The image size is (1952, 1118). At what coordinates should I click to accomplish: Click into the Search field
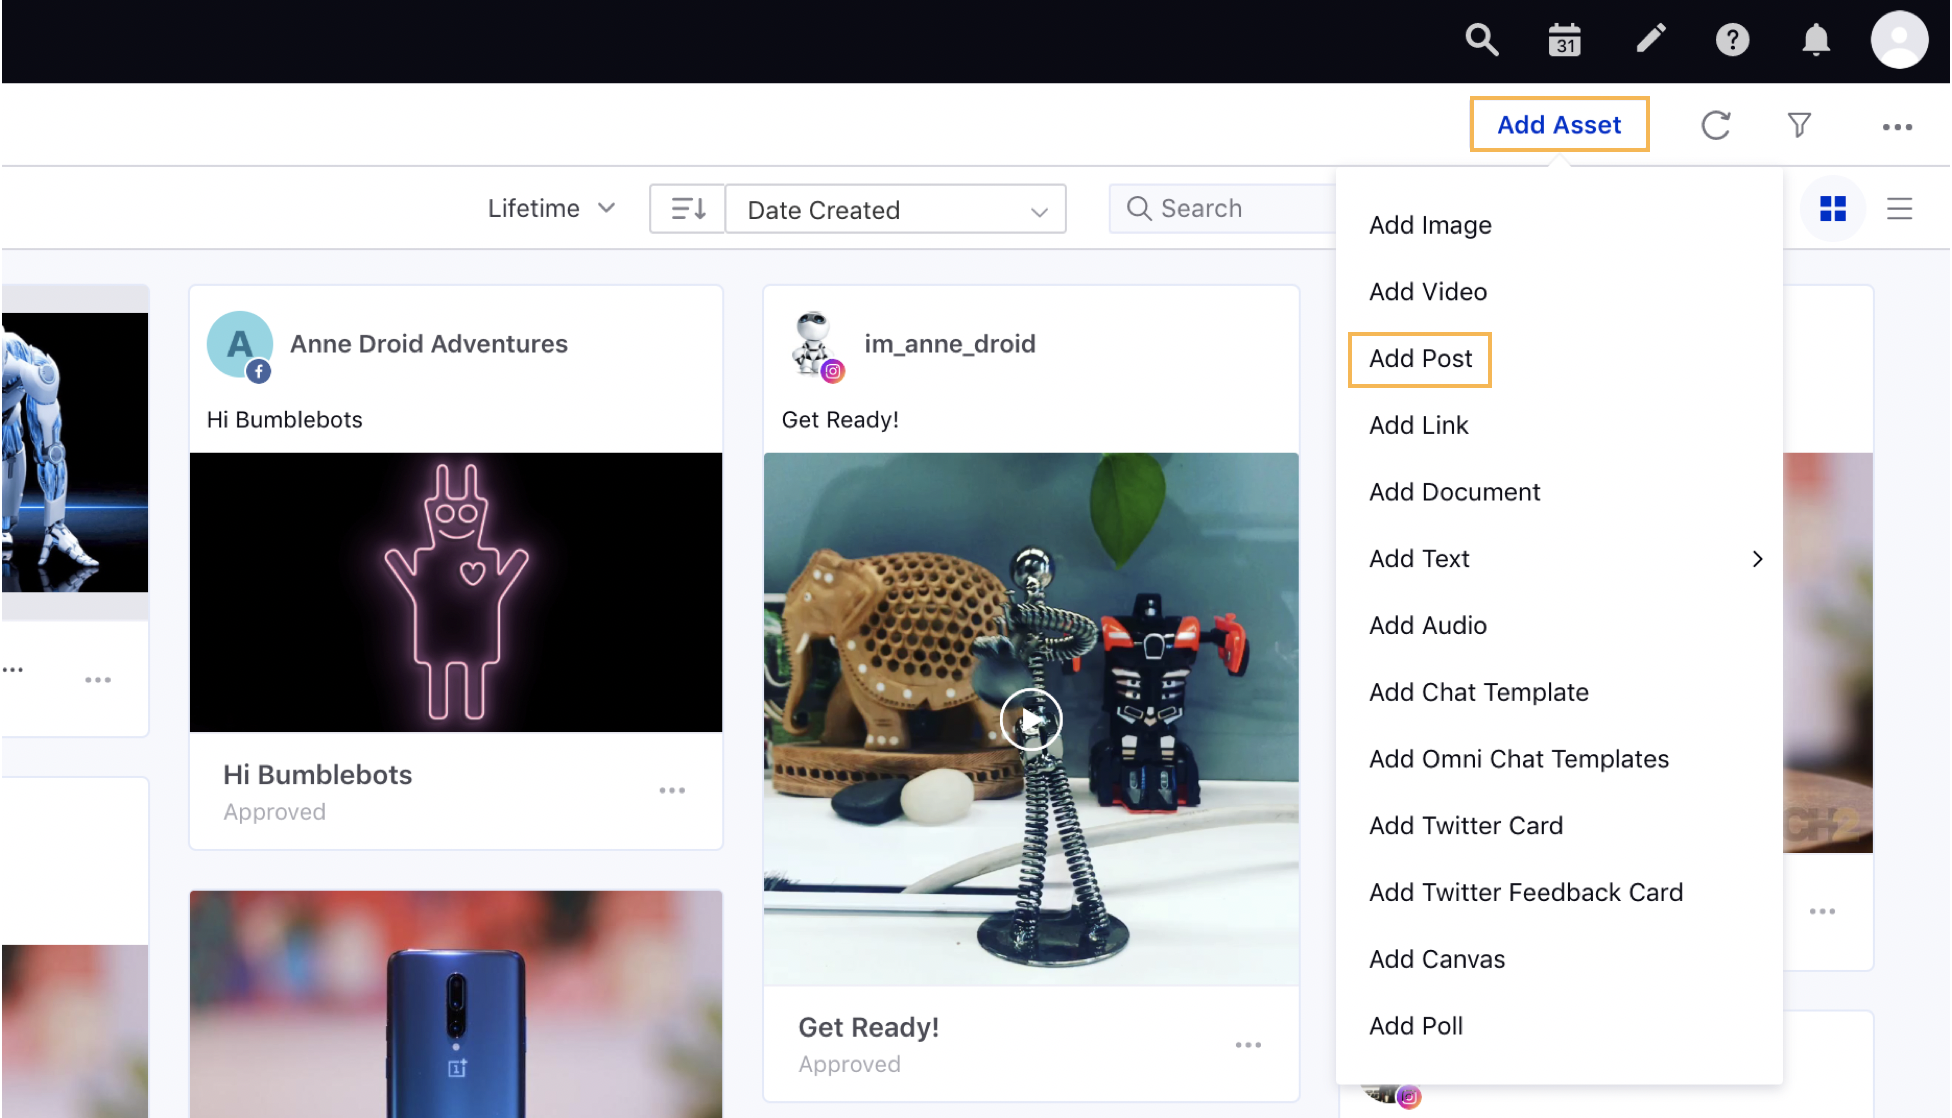coord(1222,208)
